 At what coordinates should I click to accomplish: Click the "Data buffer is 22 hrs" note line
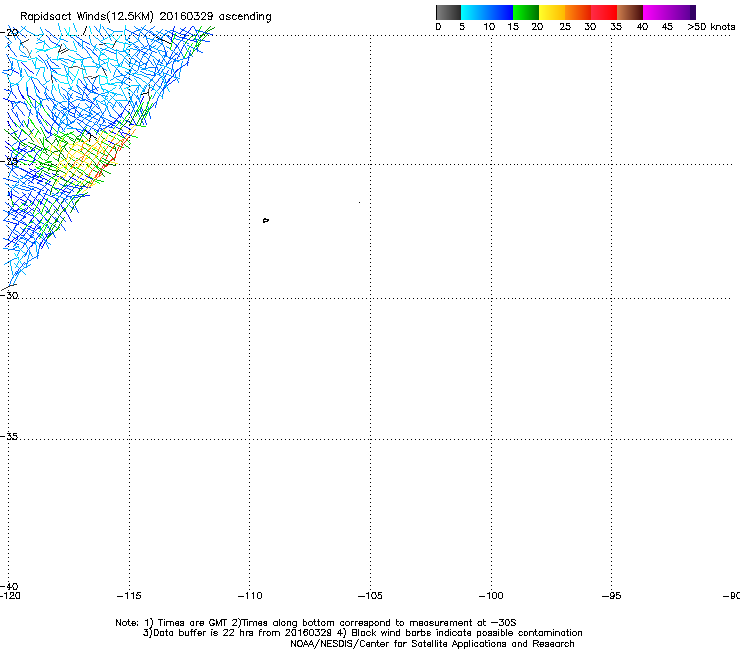pos(362,633)
